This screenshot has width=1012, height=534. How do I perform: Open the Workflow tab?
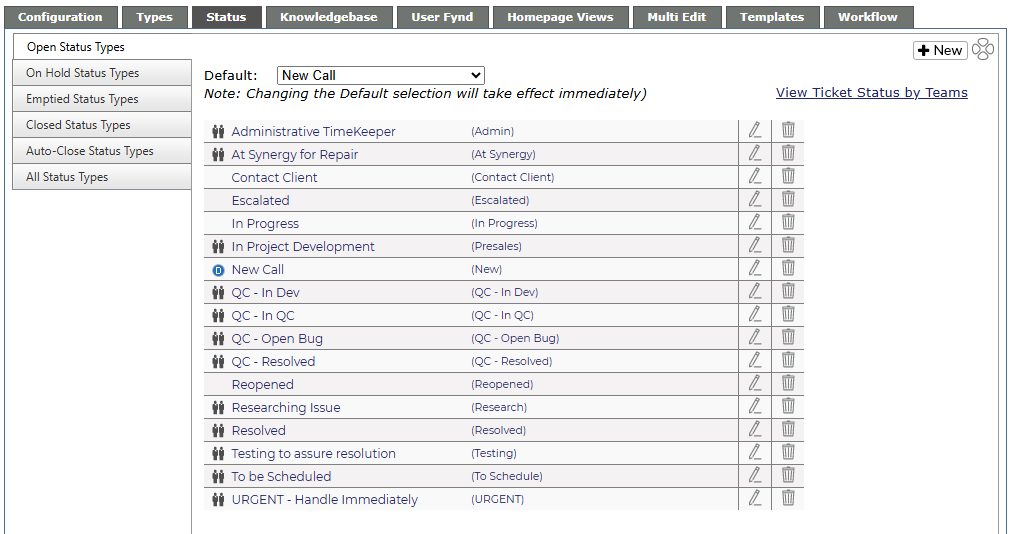[868, 17]
